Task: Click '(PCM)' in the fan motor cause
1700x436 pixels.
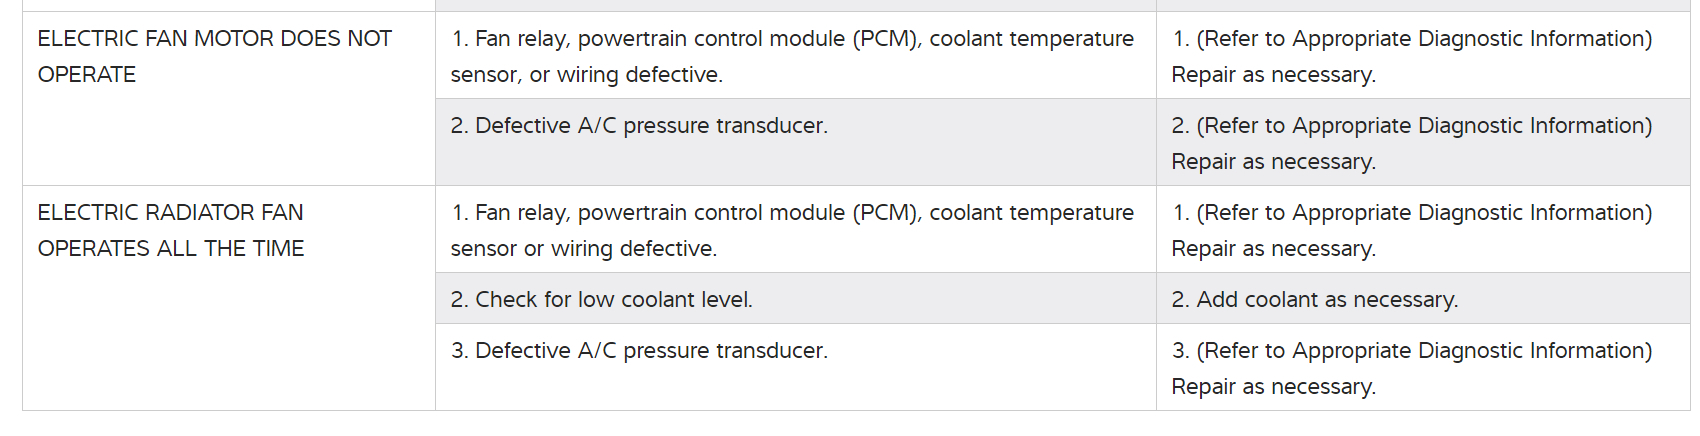Action: pos(886,39)
